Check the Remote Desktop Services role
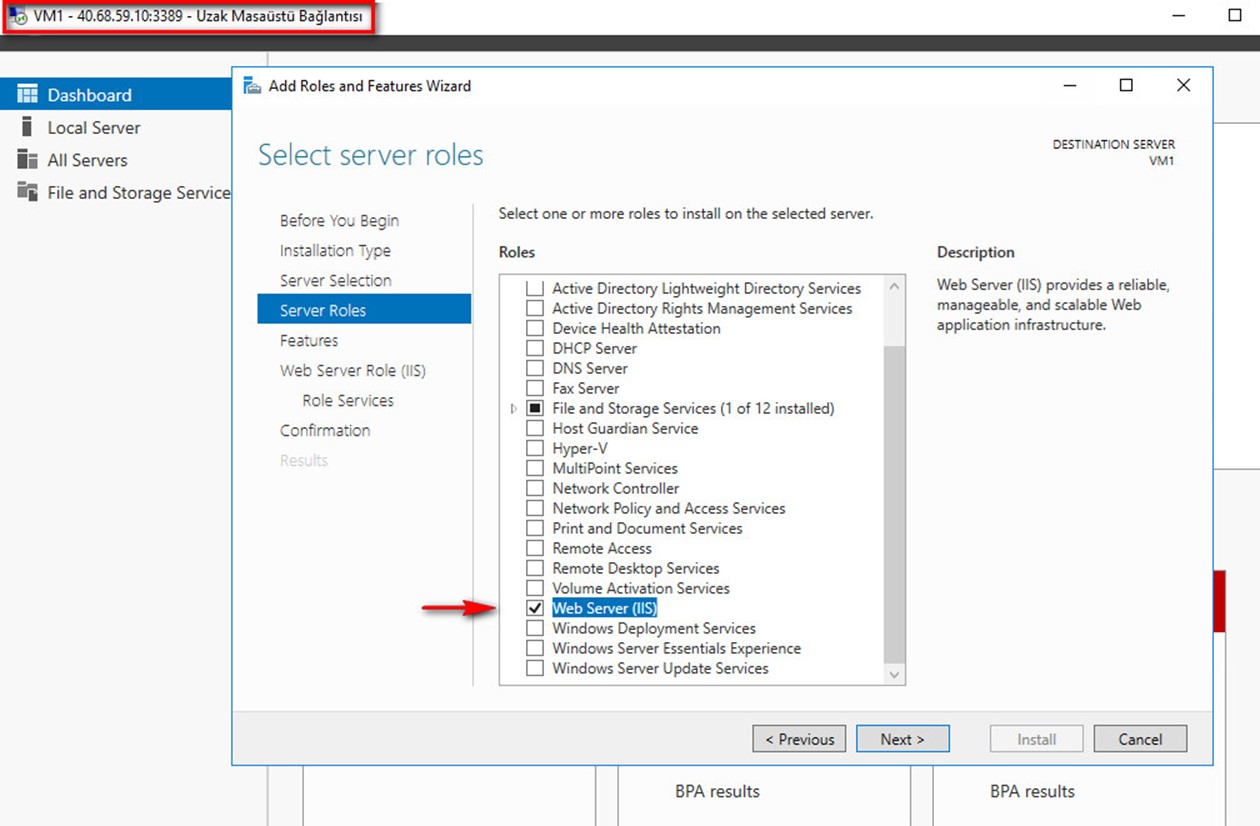Screen dimensions: 1260x826 click(x=535, y=568)
